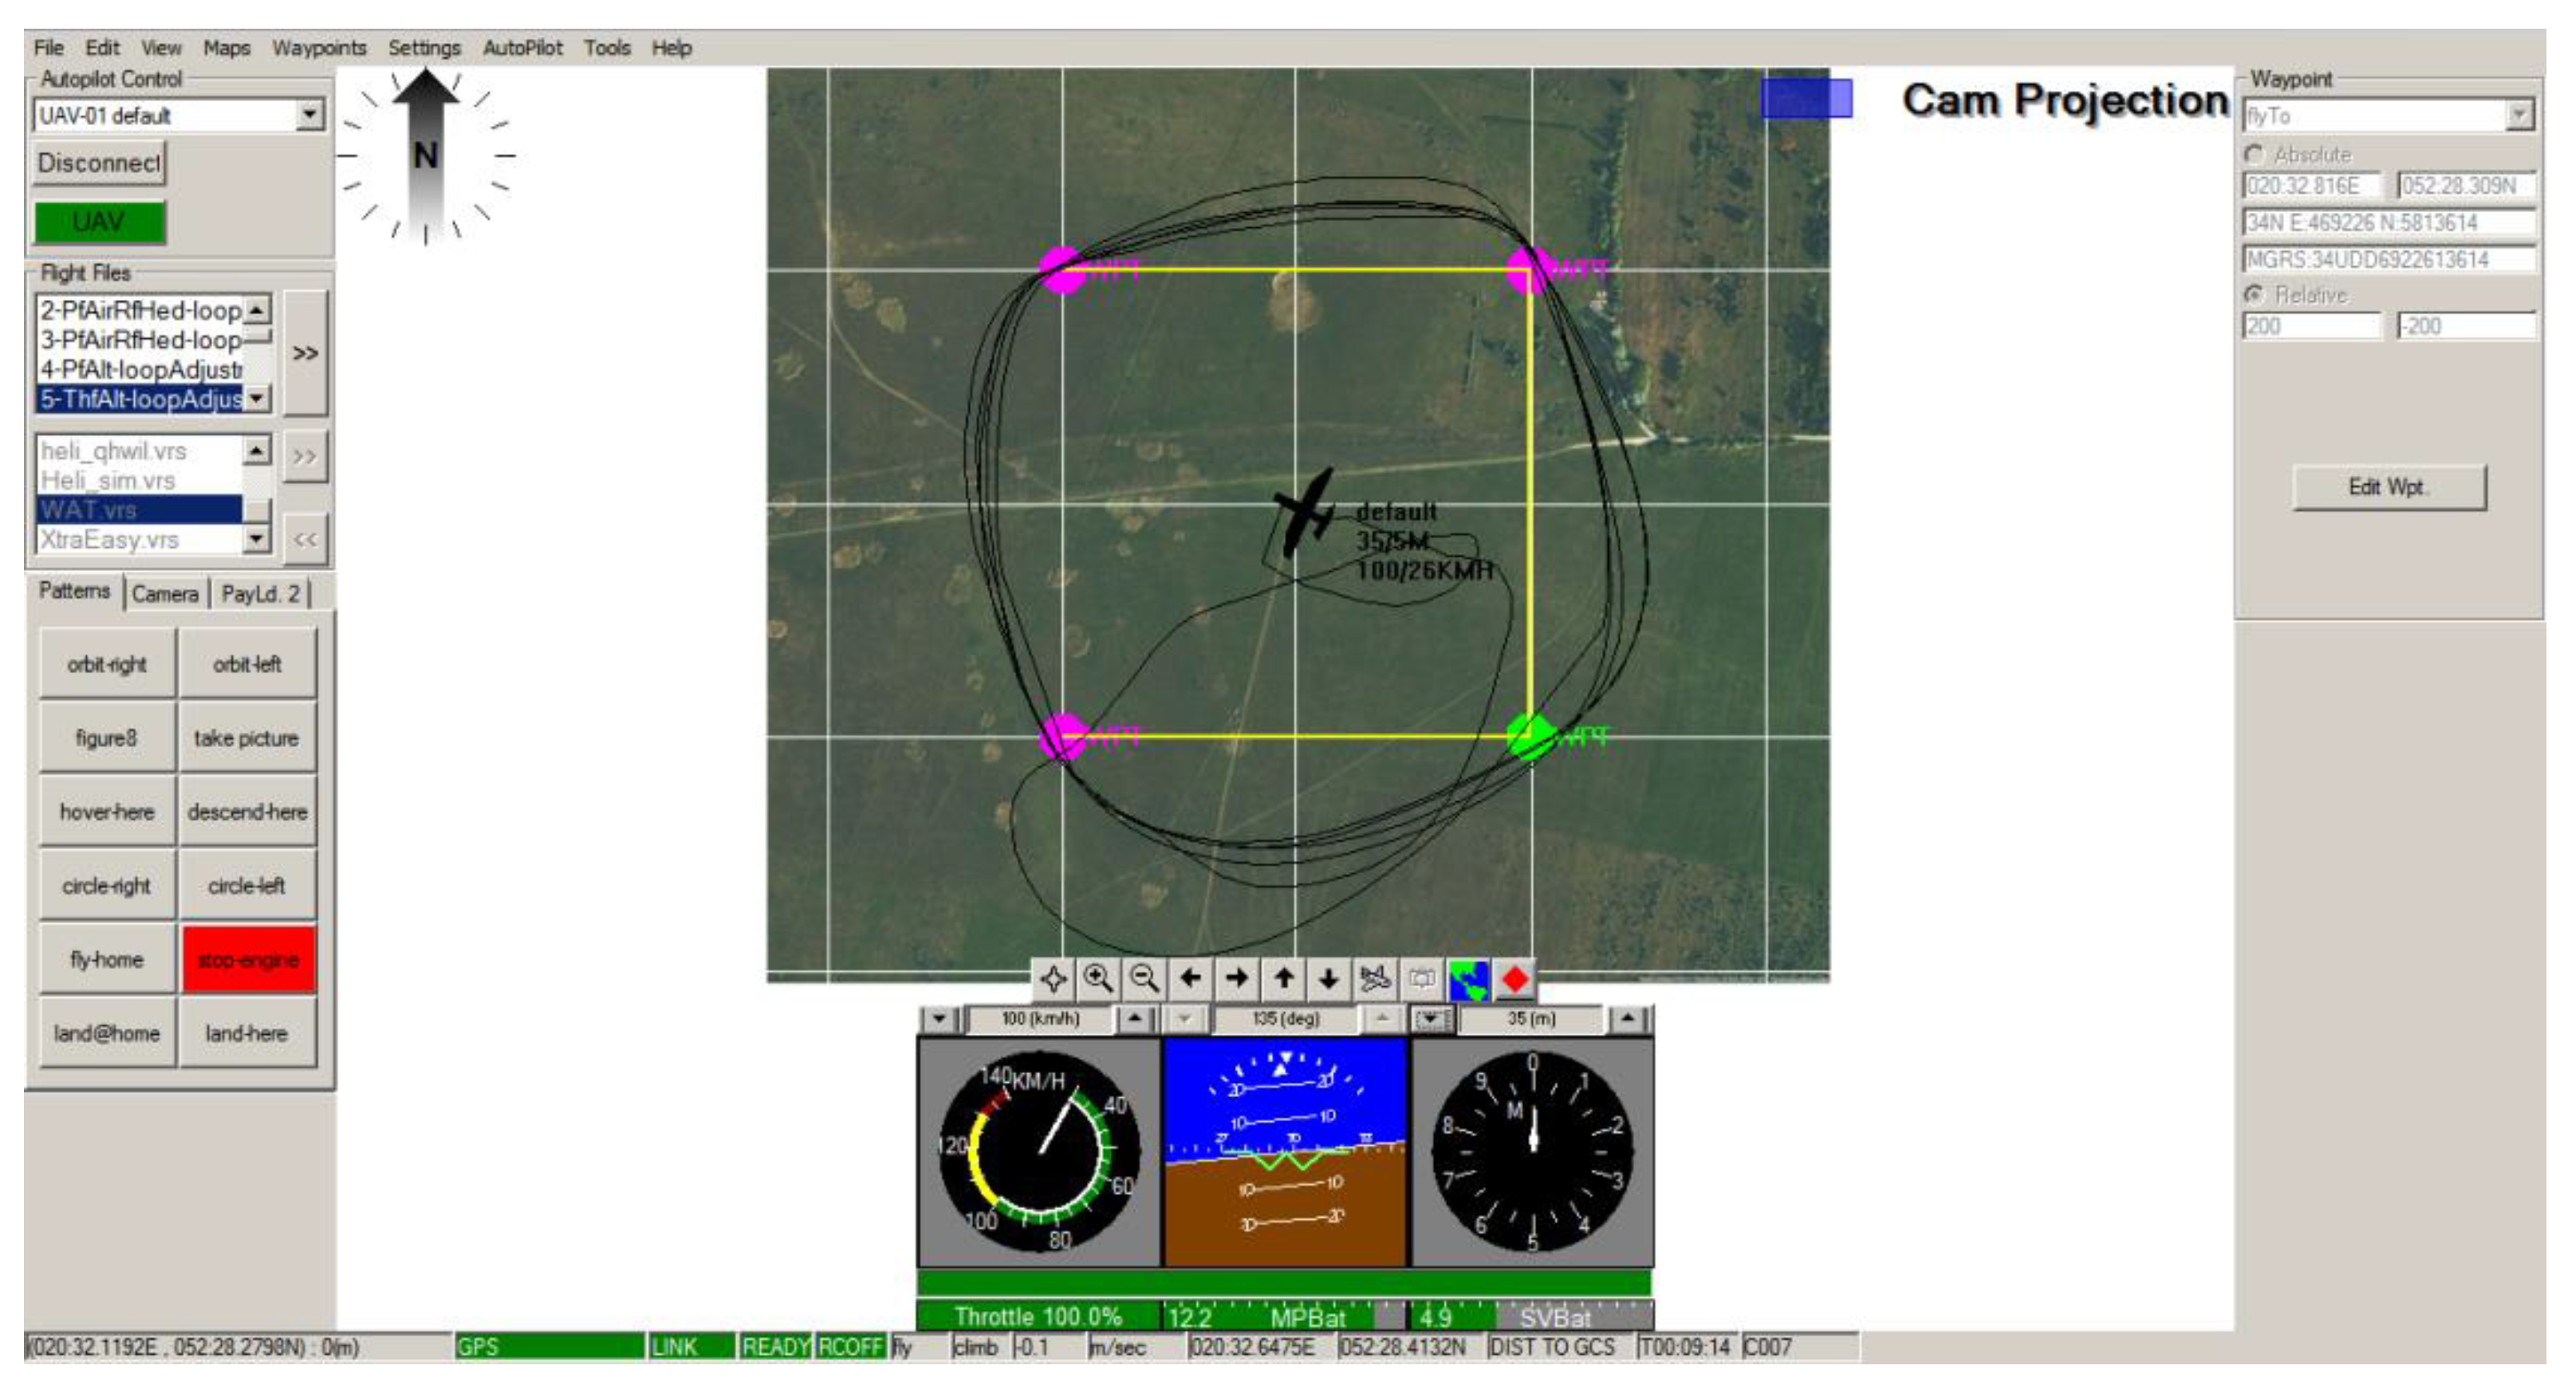Viewport: 2576px width, 1385px height.
Task: Click the globe map layer icon
Action: pyautogui.click(x=1468, y=978)
